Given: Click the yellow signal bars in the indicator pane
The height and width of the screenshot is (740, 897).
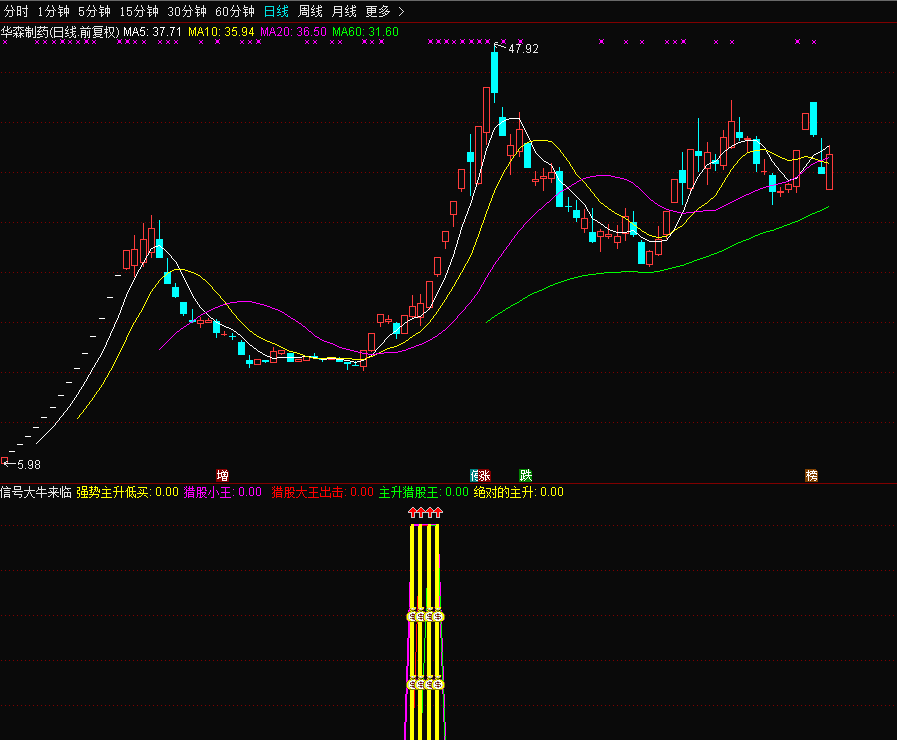Looking at the screenshot, I should pyautogui.click(x=425, y=631).
